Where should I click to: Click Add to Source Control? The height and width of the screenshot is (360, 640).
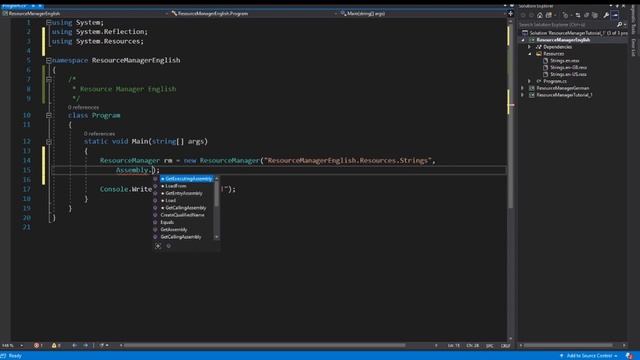click(588, 356)
